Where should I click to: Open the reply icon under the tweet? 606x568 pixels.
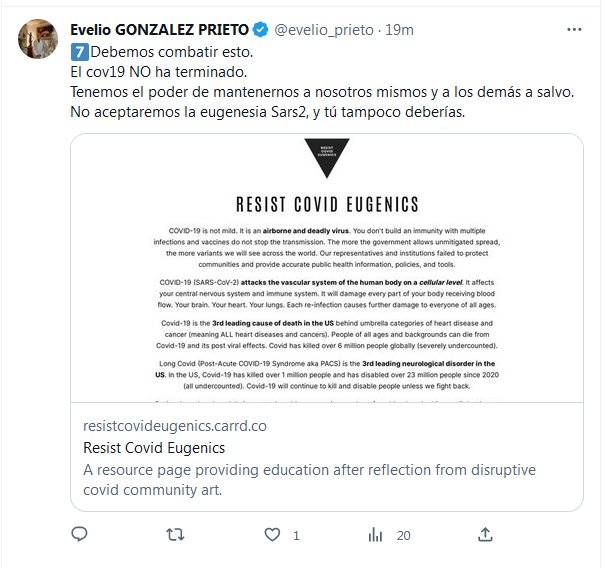pos(79,536)
